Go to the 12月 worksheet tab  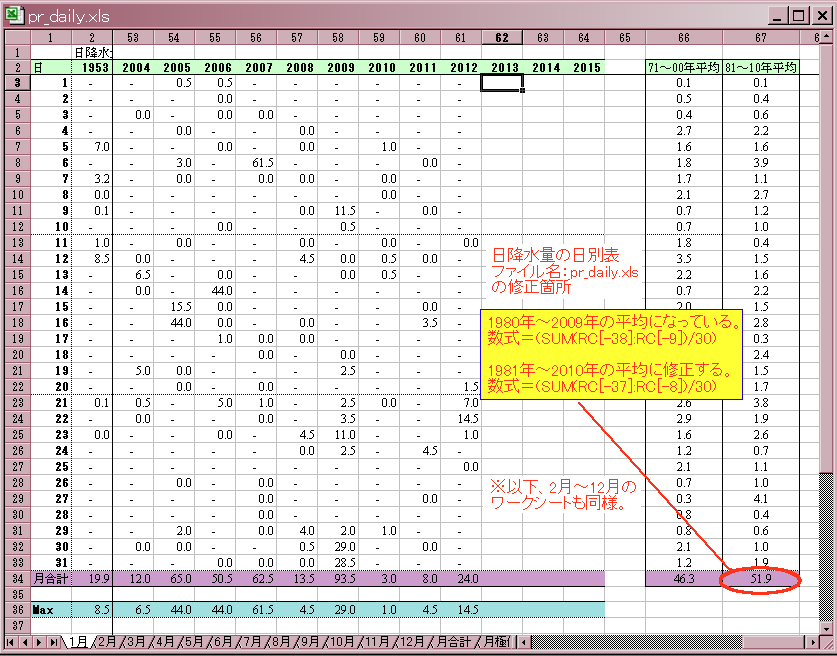tap(414, 642)
